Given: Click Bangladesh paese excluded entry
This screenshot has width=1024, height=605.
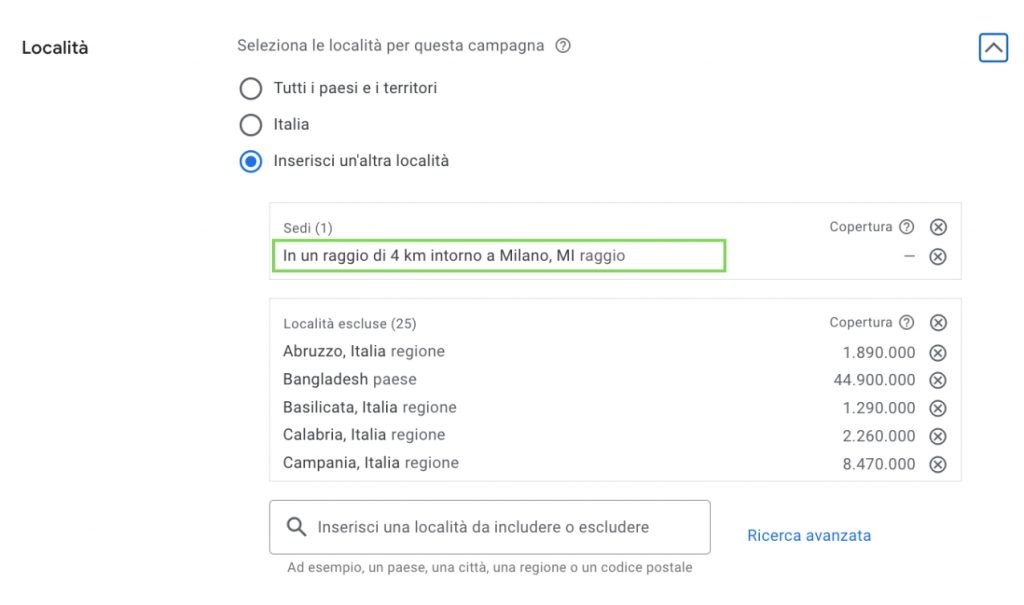Looking at the screenshot, I should pyautogui.click(x=349, y=380).
